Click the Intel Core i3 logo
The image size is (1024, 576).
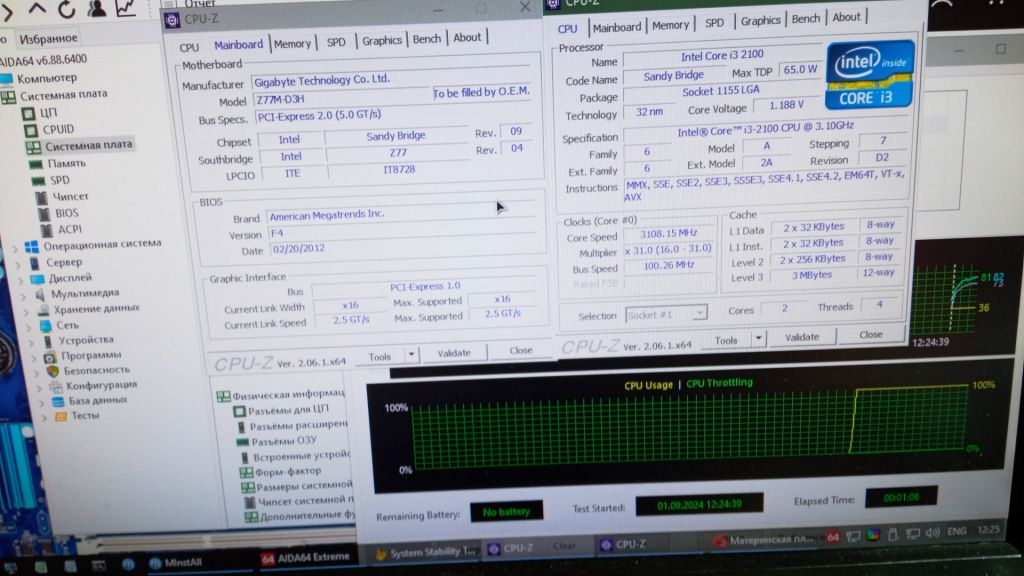(x=869, y=74)
